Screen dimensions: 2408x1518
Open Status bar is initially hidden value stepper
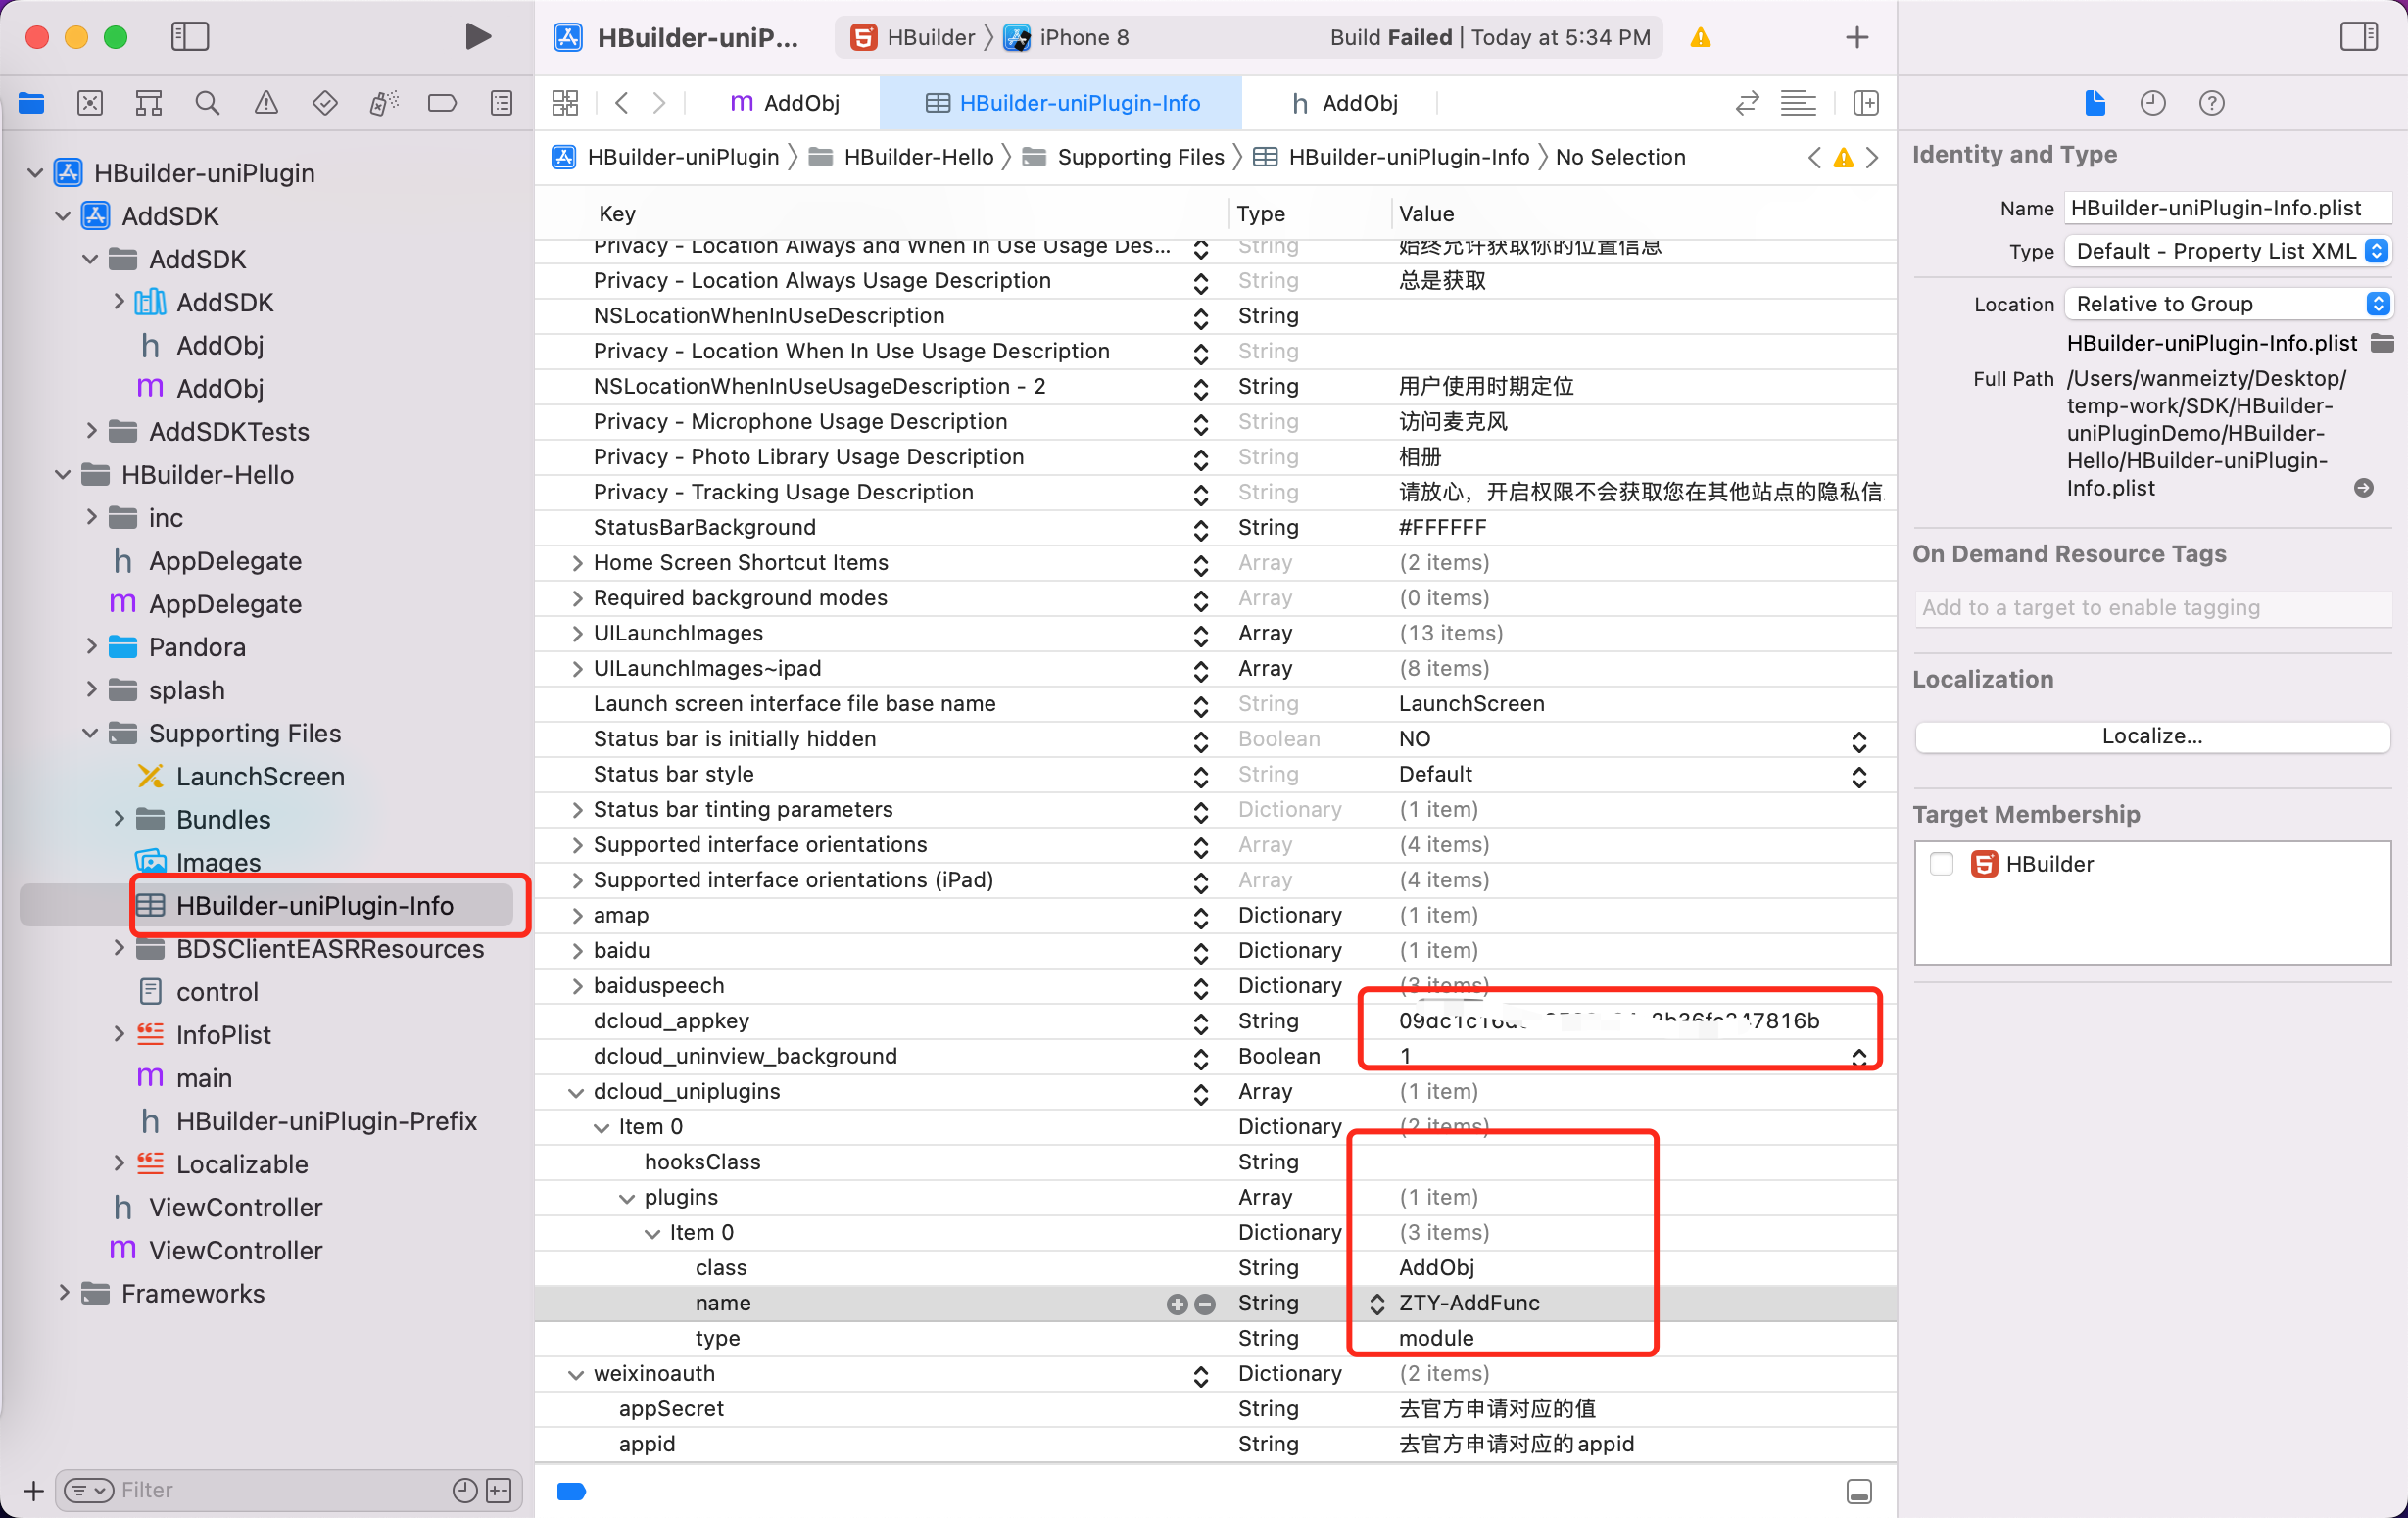[x=1859, y=741]
